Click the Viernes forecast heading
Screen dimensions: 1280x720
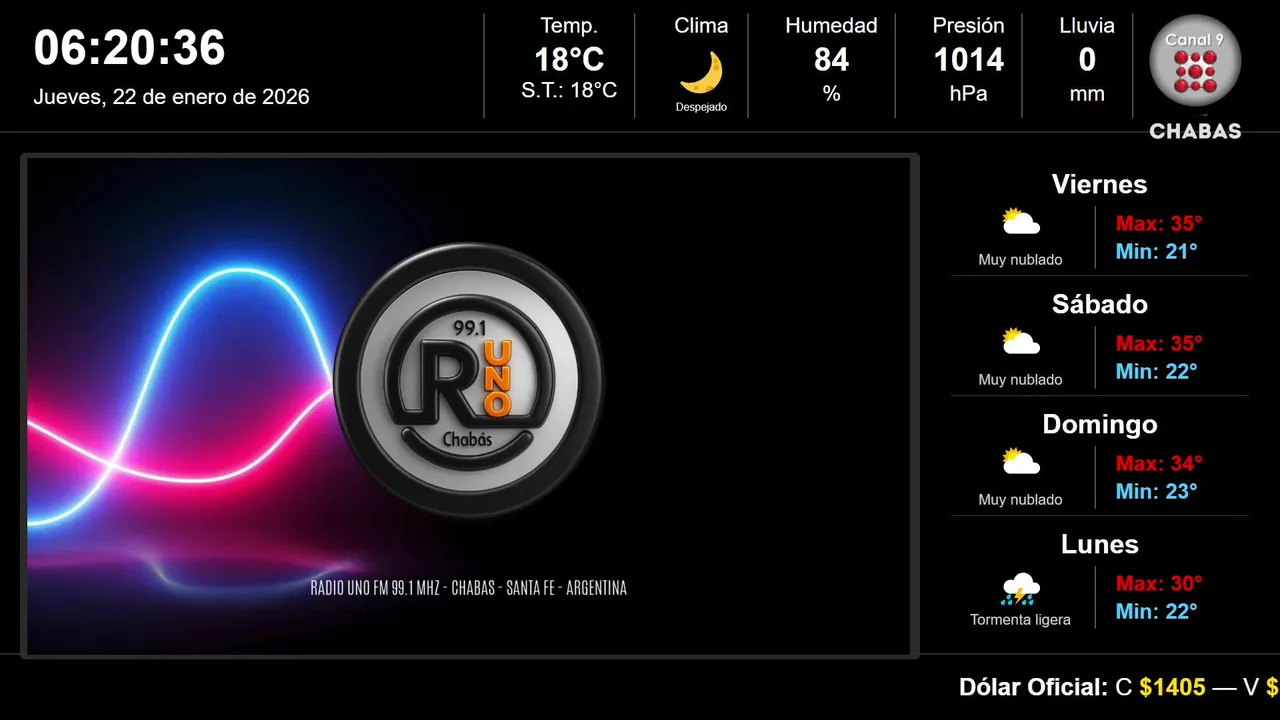[1099, 184]
